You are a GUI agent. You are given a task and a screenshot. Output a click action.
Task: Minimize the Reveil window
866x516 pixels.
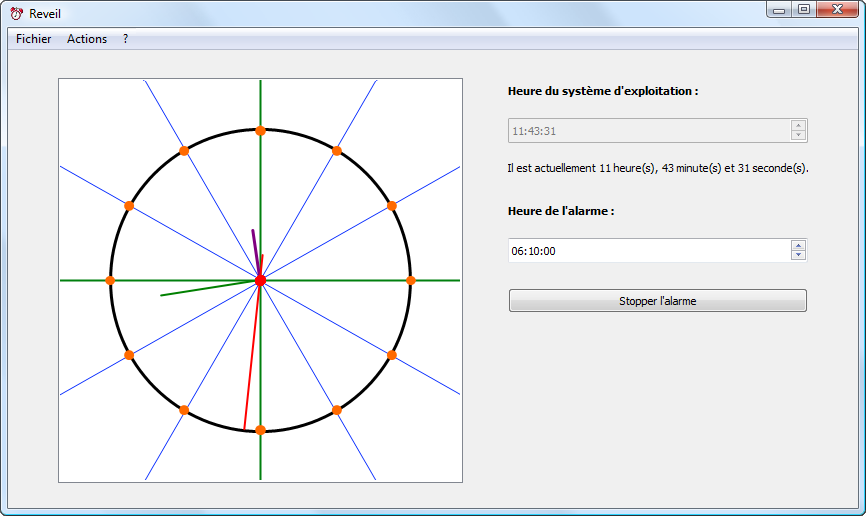point(780,9)
